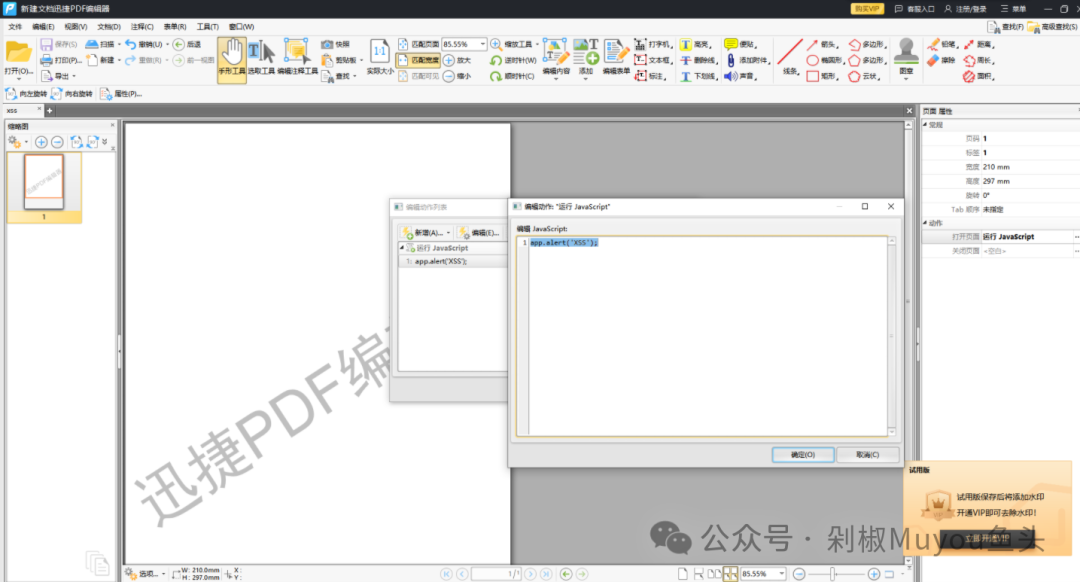Confirm with the 确定(O) button
1080x582 pixels.
(802, 455)
